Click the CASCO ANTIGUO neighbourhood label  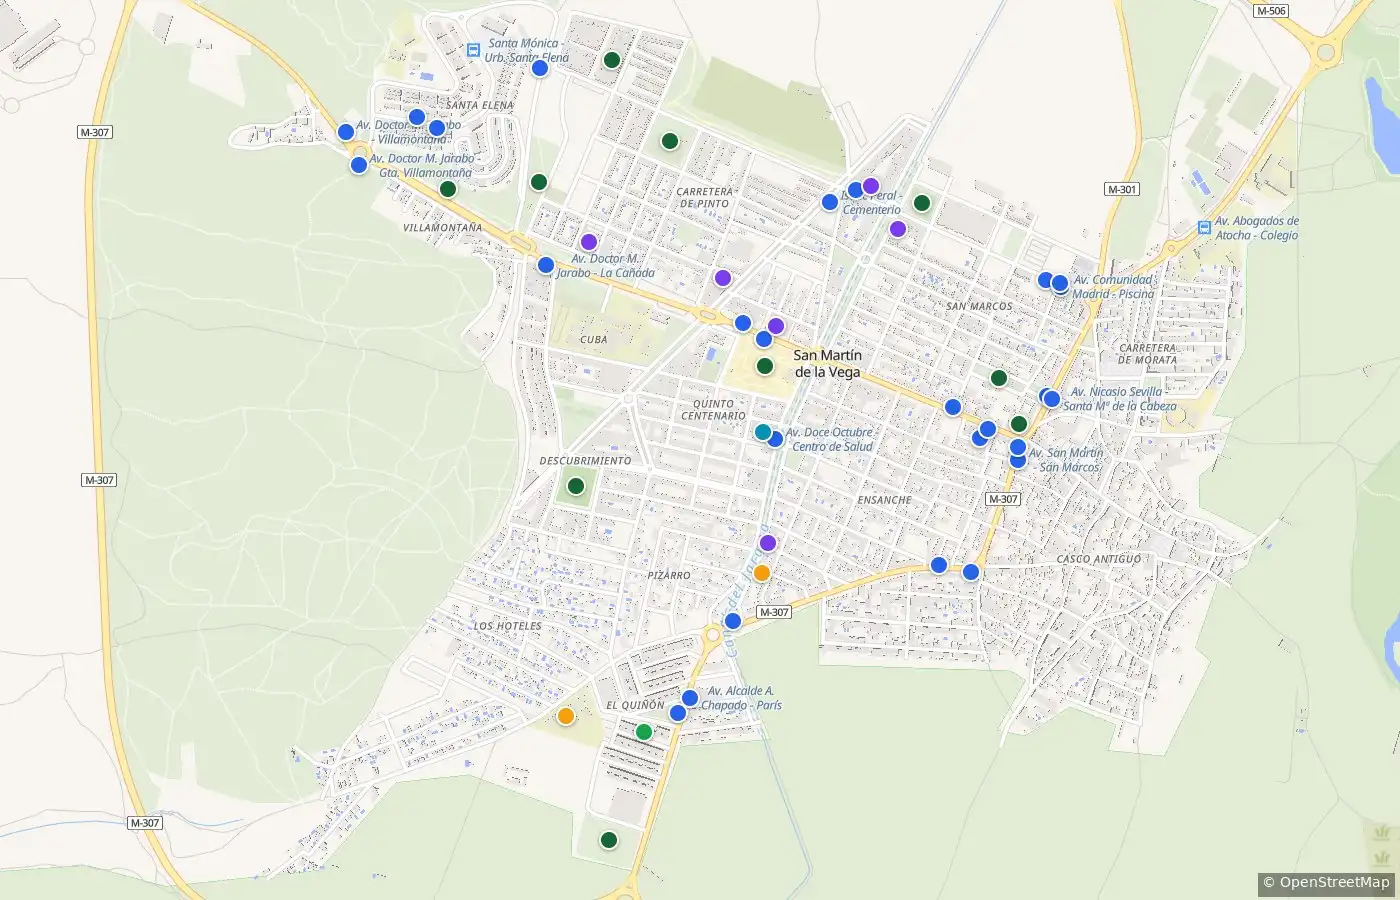point(1099,560)
